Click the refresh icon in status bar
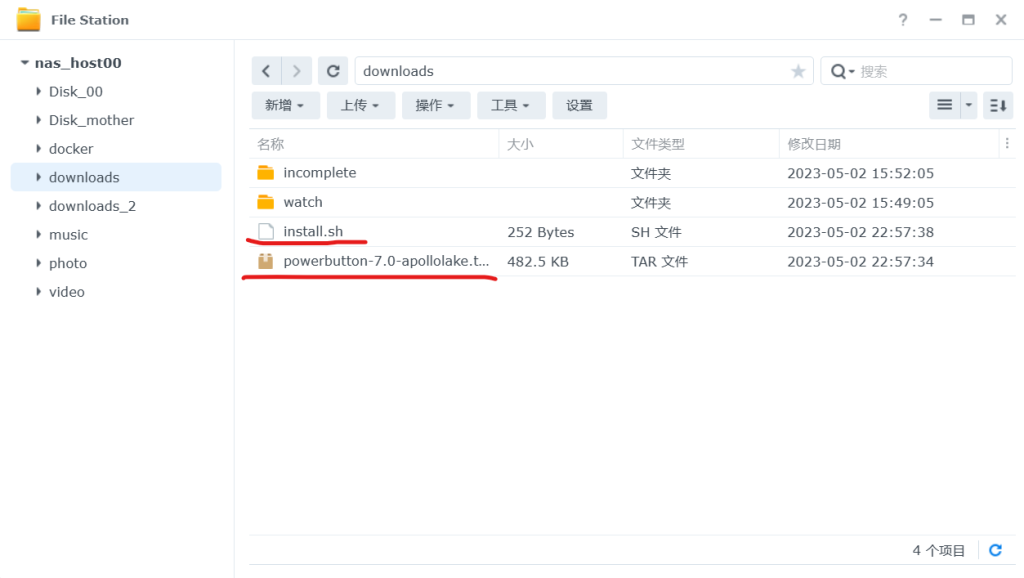The image size is (1024, 578). pyautogui.click(x=995, y=550)
